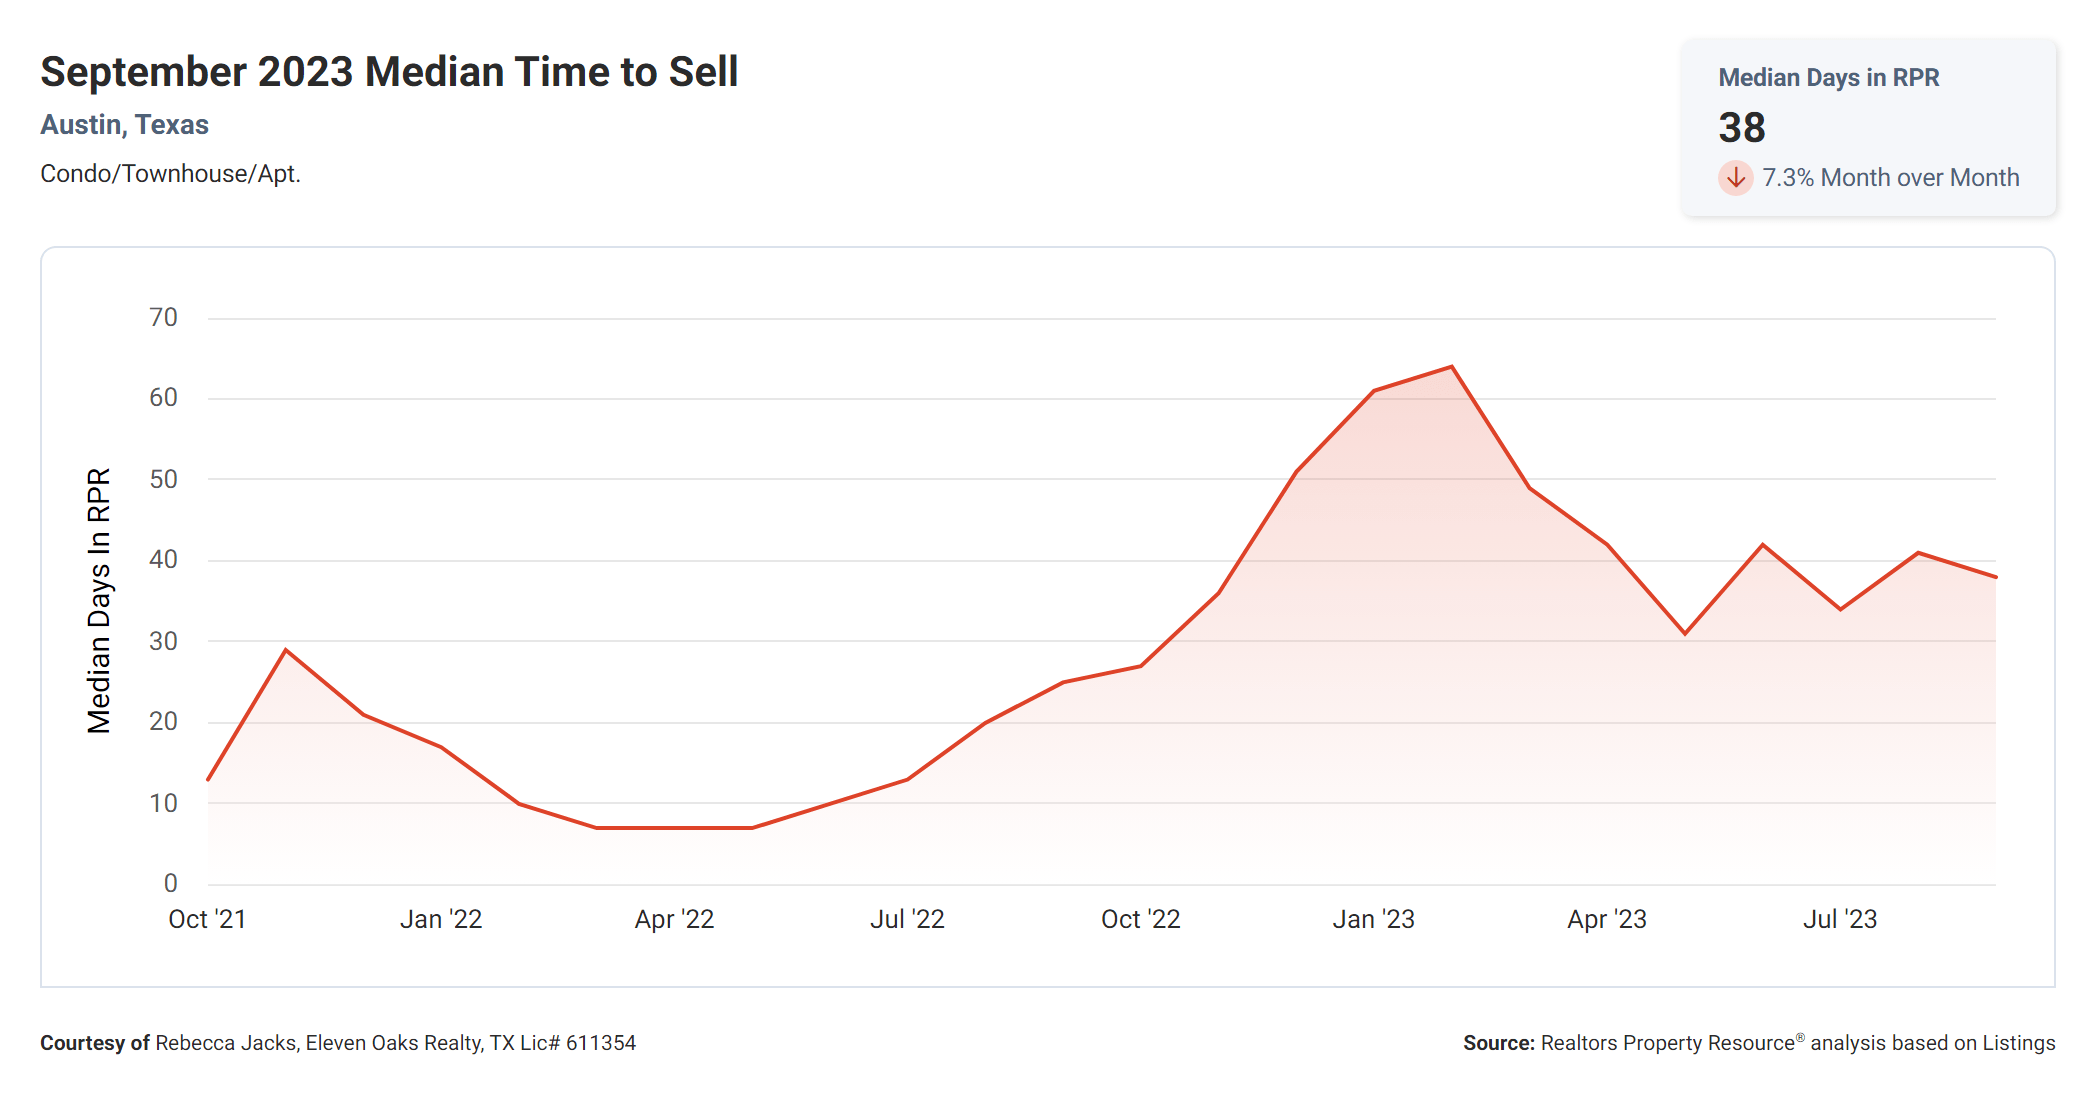This screenshot has height=1100, width=2096.
Task: Click the "0" label on the y-axis
Action: [171, 884]
